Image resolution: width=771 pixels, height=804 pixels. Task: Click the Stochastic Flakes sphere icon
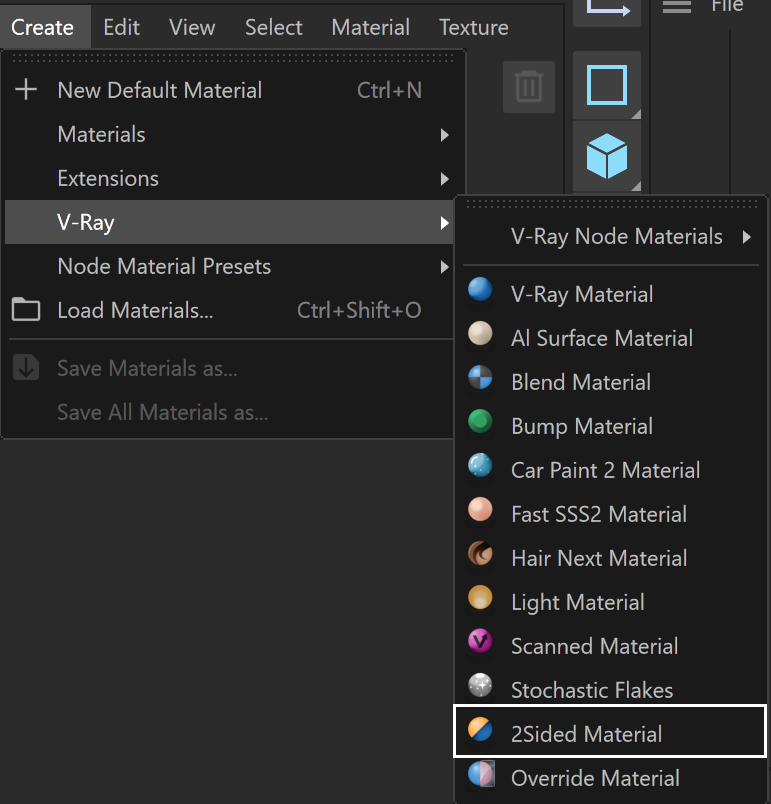pos(480,686)
